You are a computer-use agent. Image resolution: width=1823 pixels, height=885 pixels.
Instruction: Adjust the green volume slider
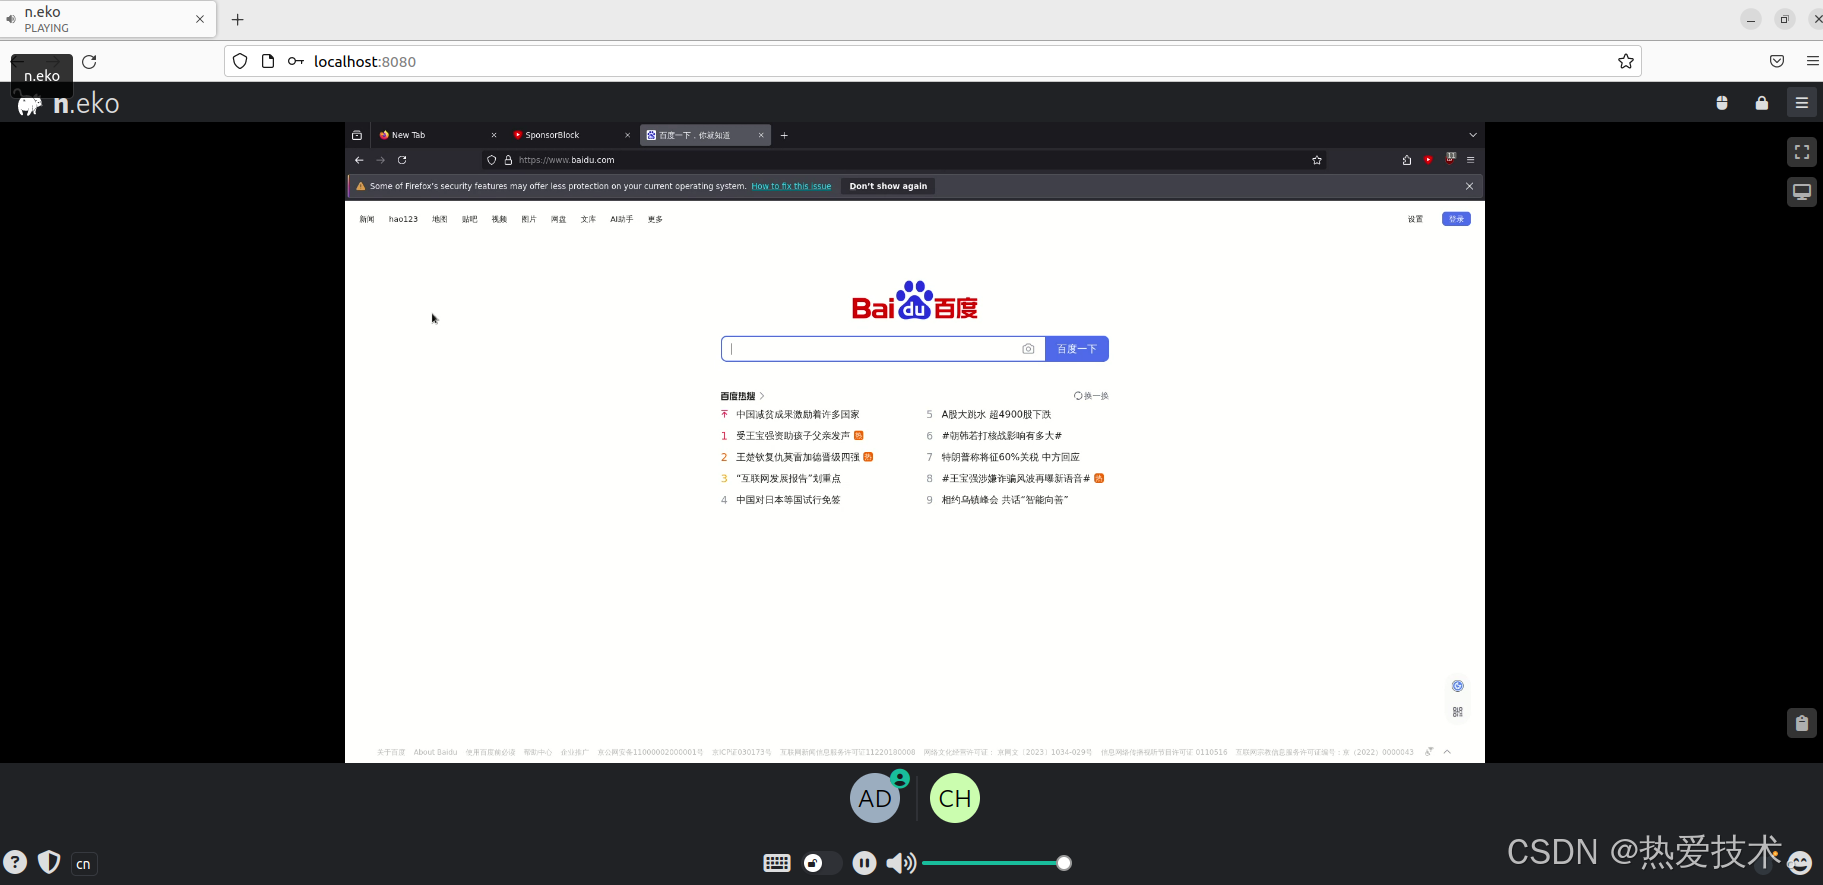tap(996, 863)
